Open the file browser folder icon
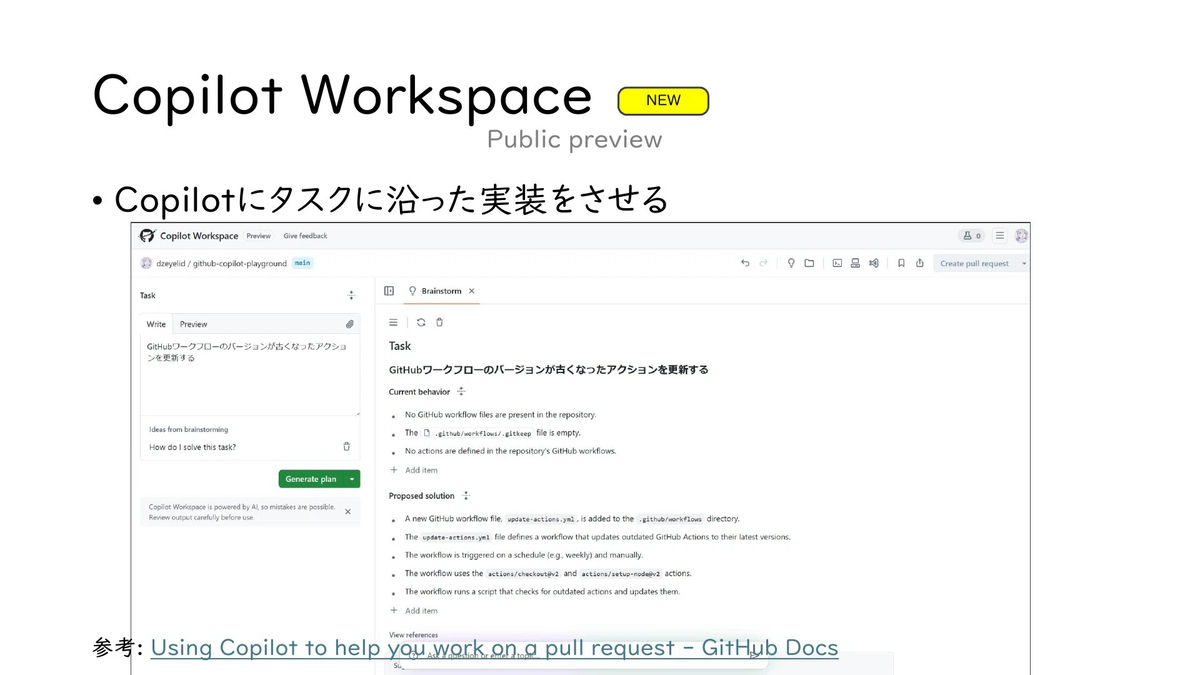1200x675 pixels. 809,263
